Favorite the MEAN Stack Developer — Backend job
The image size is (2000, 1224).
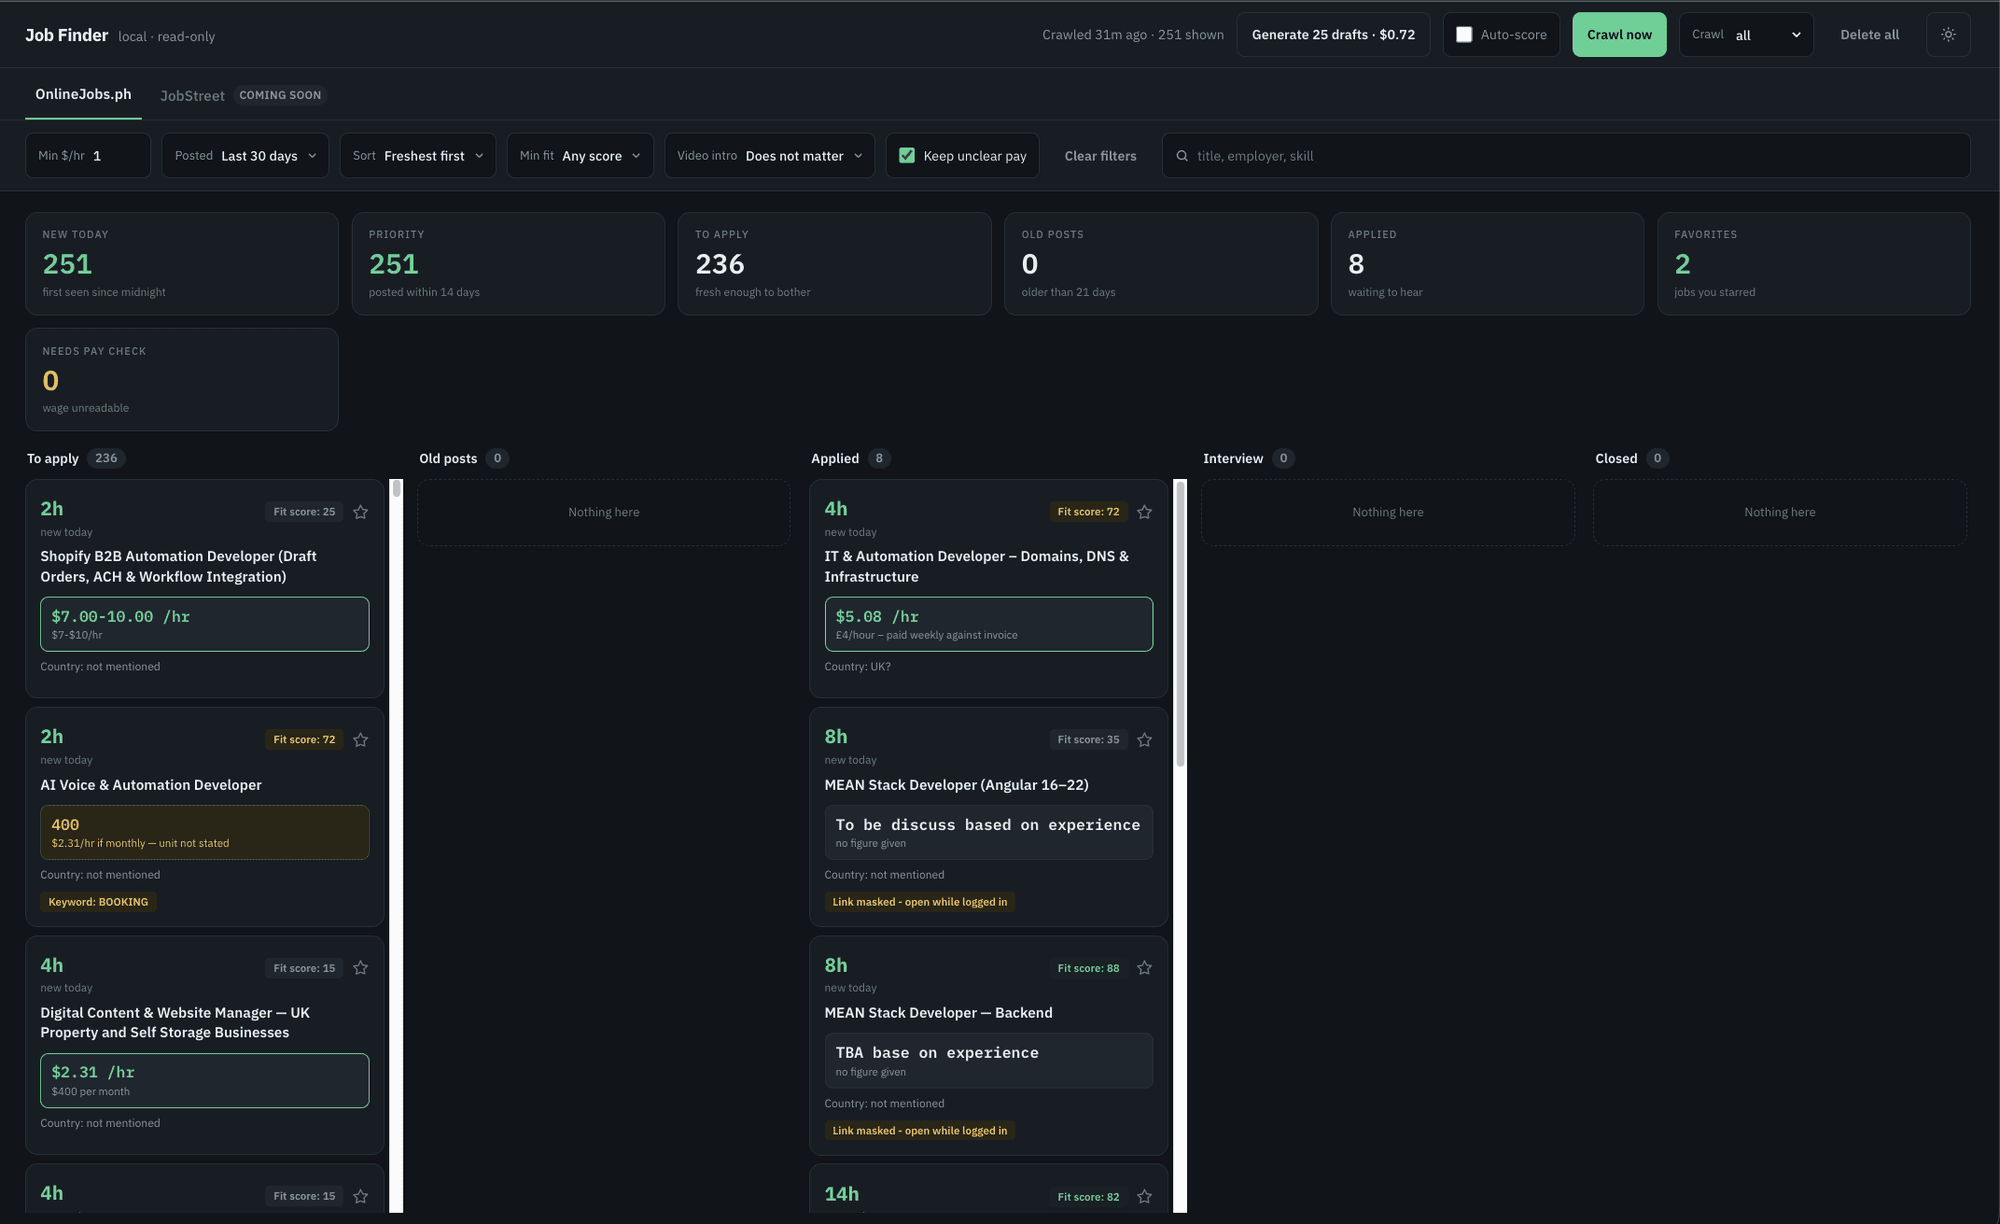1145,968
